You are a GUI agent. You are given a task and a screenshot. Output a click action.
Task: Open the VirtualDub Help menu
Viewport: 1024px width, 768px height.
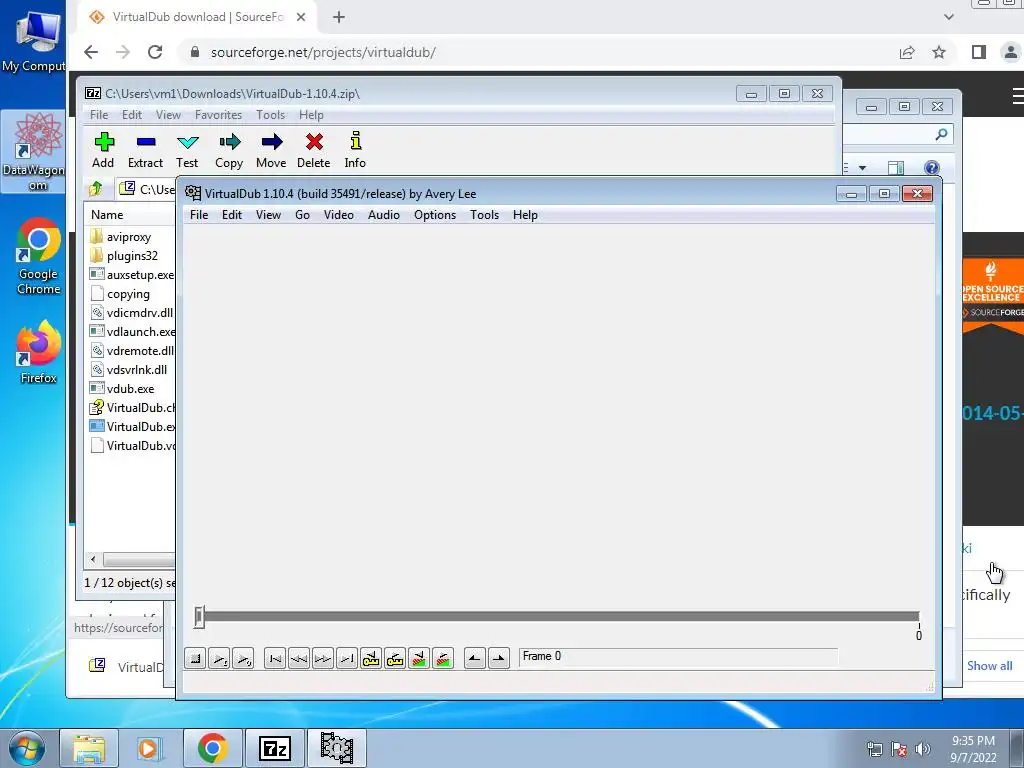(x=525, y=215)
